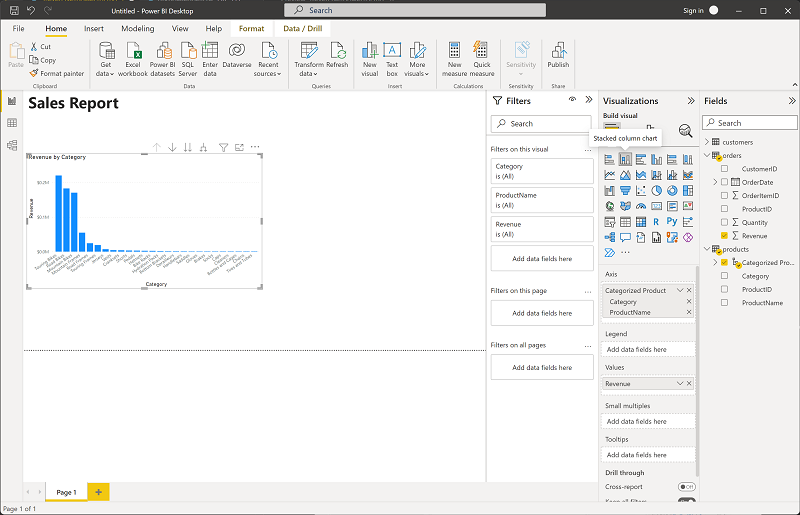Select the Clustered column chart visual
Screen dimensions: 800x515
tap(657, 159)
